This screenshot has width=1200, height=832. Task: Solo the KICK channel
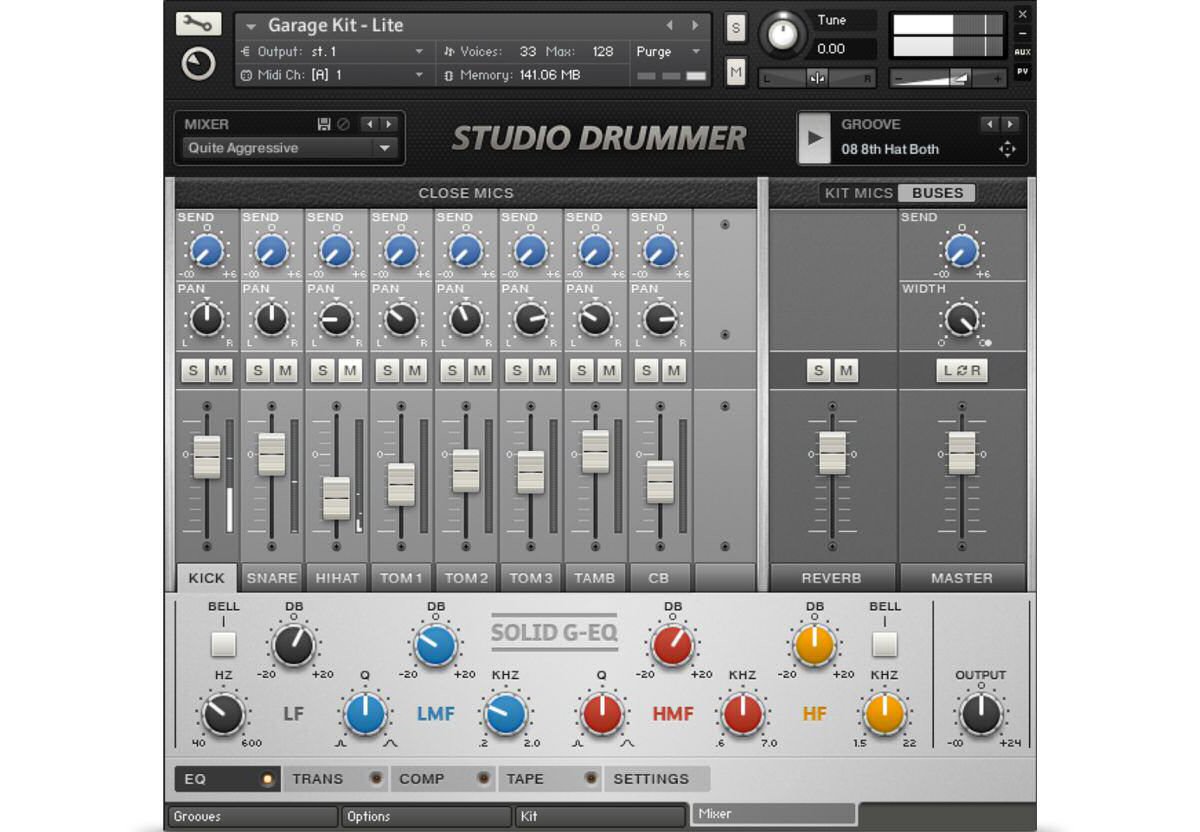(x=193, y=371)
